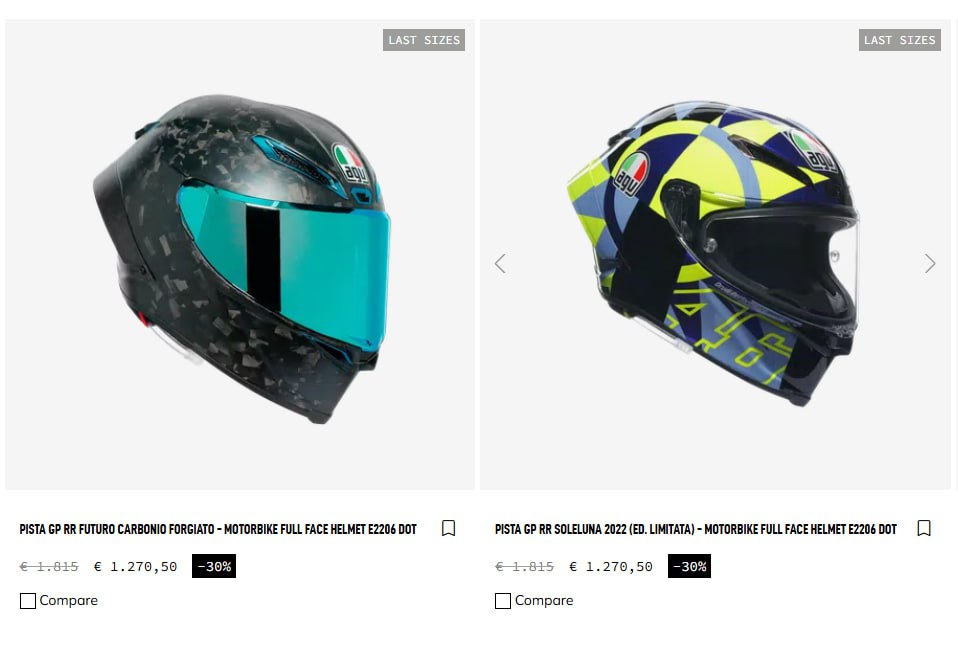Tick Compare checkbox for Futuro Carbonio helmet
Viewport: 958px width, 653px height.
coord(27,601)
